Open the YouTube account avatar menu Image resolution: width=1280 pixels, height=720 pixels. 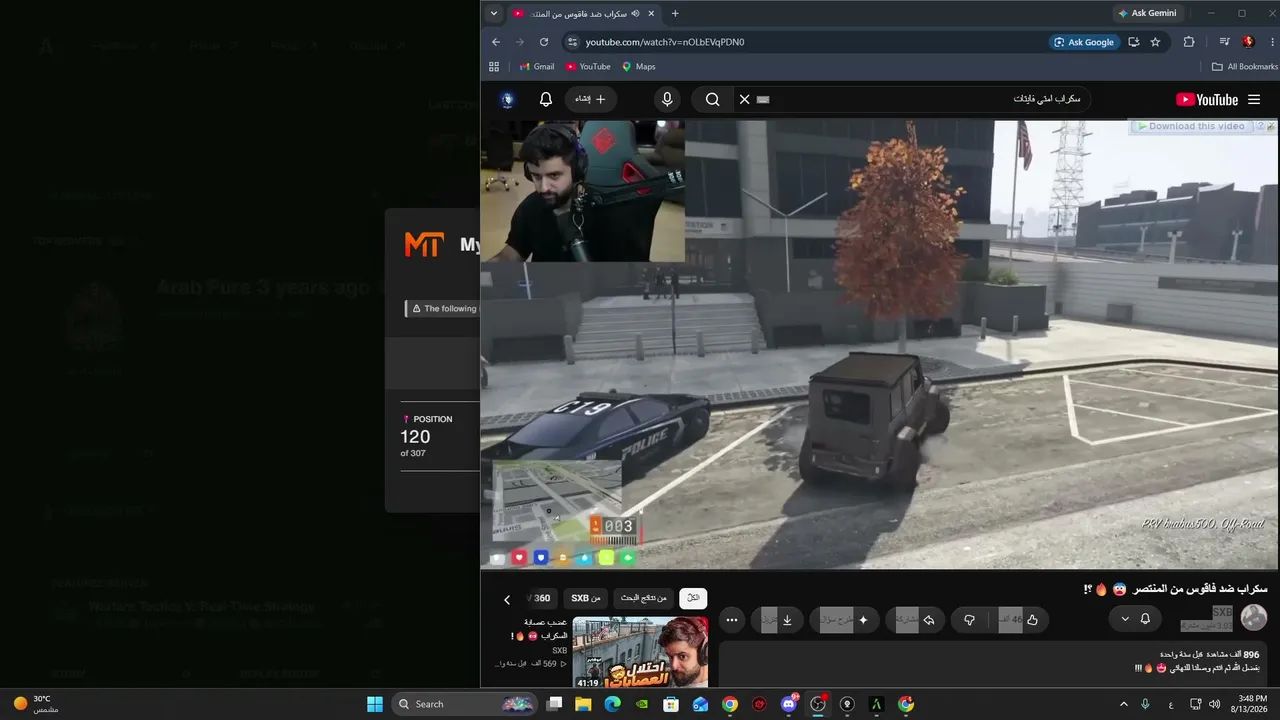click(508, 100)
